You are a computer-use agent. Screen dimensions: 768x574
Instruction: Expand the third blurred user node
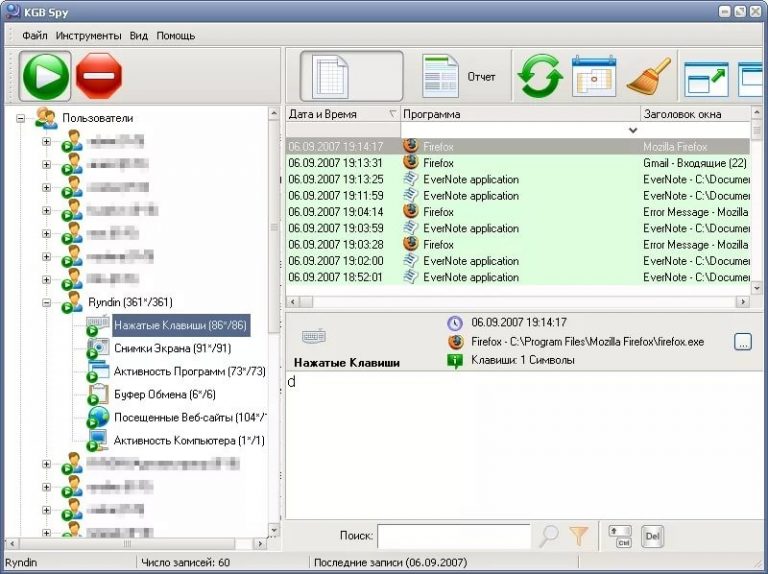[47, 187]
